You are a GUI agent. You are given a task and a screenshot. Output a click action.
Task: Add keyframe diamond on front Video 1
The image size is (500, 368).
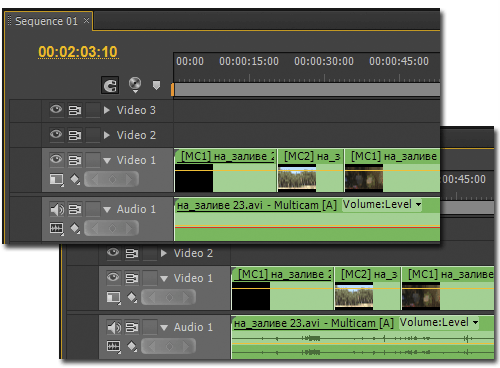pos(112,179)
